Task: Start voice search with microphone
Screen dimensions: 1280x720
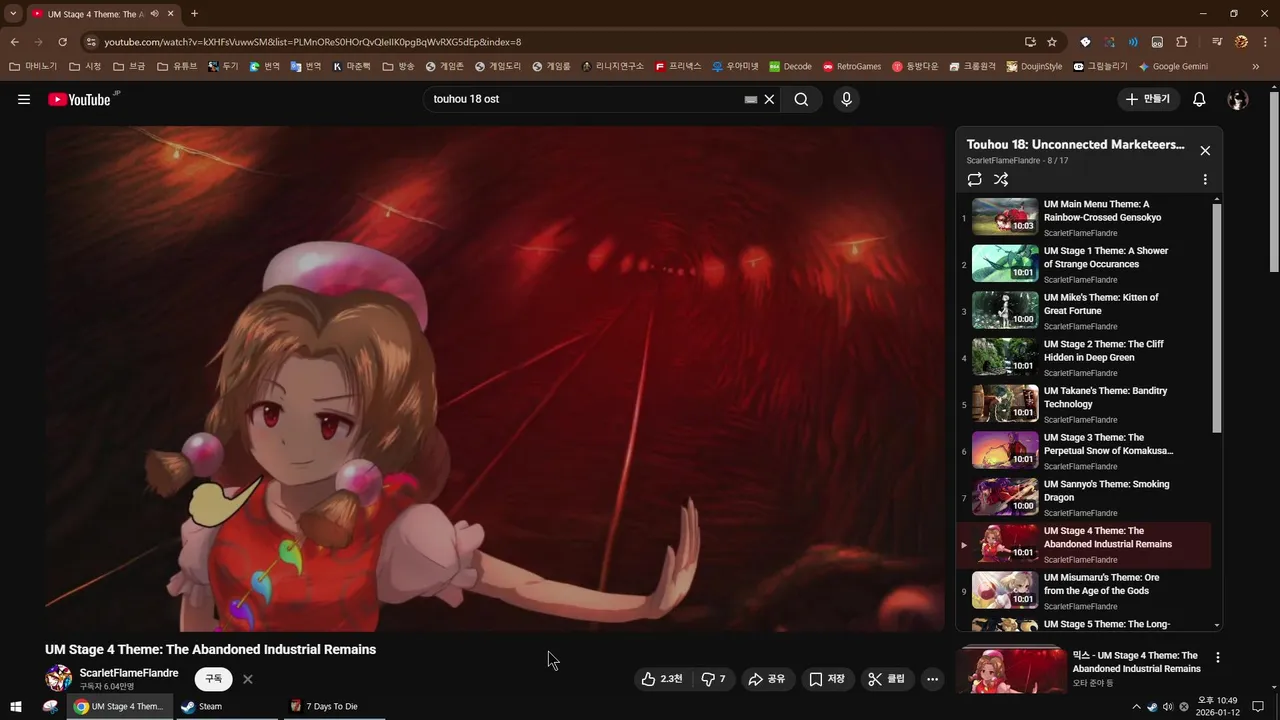Action: (846, 99)
